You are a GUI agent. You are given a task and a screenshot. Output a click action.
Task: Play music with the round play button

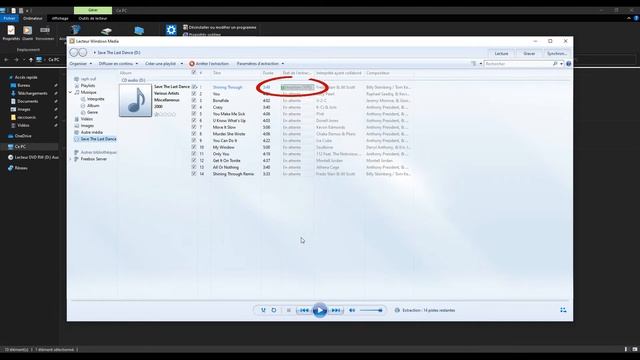point(320,310)
